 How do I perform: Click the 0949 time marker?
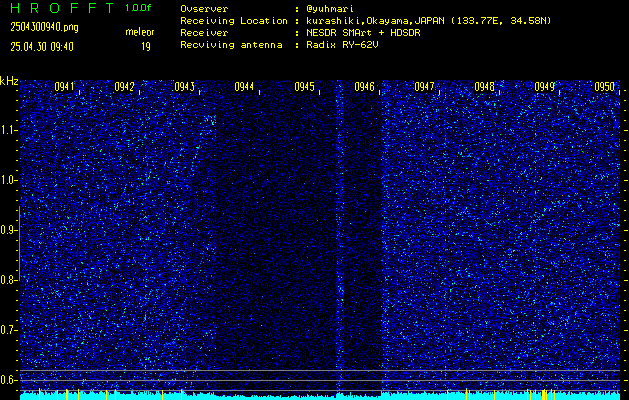tap(545, 87)
